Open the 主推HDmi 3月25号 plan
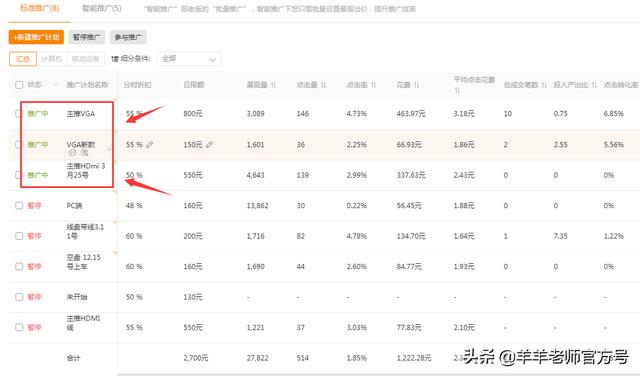The image size is (640, 376). pos(86,171)
